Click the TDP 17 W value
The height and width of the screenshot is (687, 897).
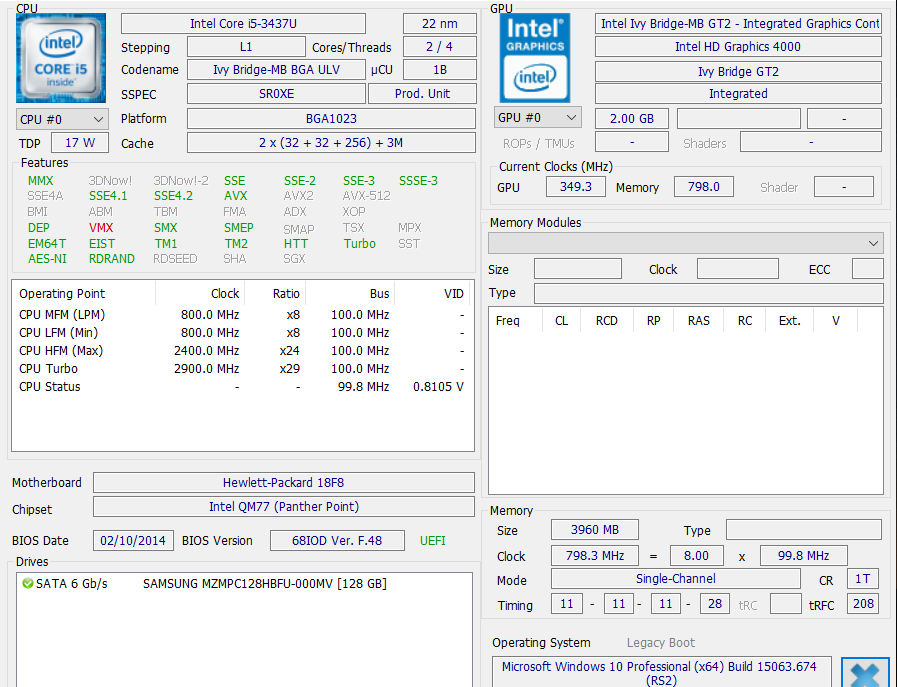click(80, 143)
